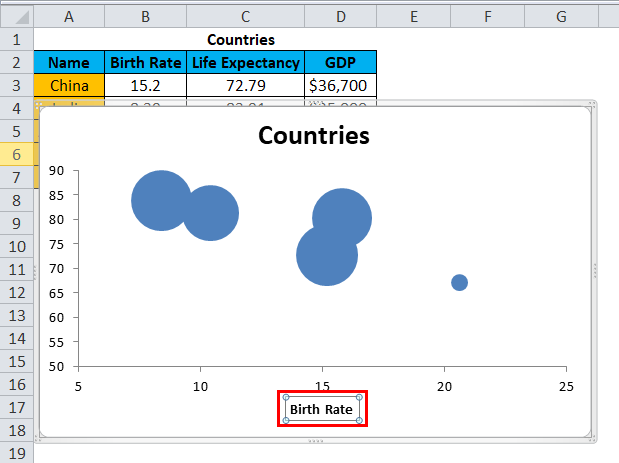Select row 1 header
The height and width of the screenshot is (463, 619).
[17, 39]
